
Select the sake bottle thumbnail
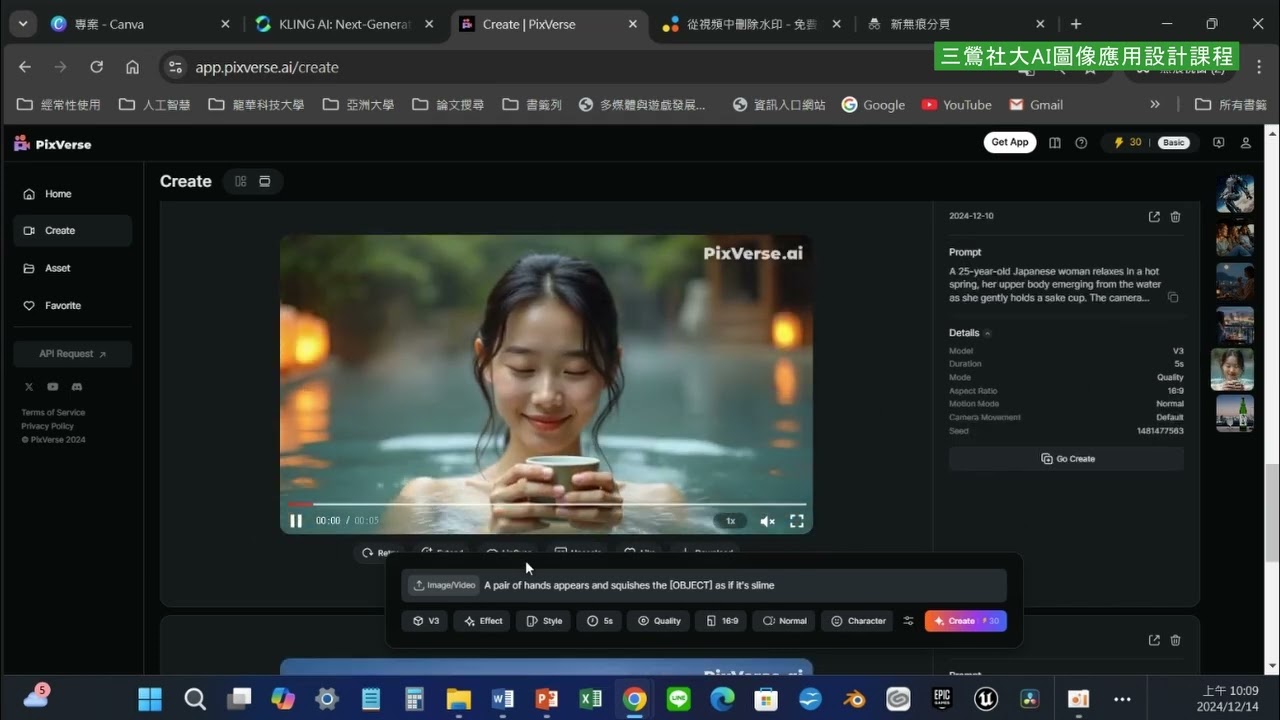pyautogui.click(x=1235, y=413)
